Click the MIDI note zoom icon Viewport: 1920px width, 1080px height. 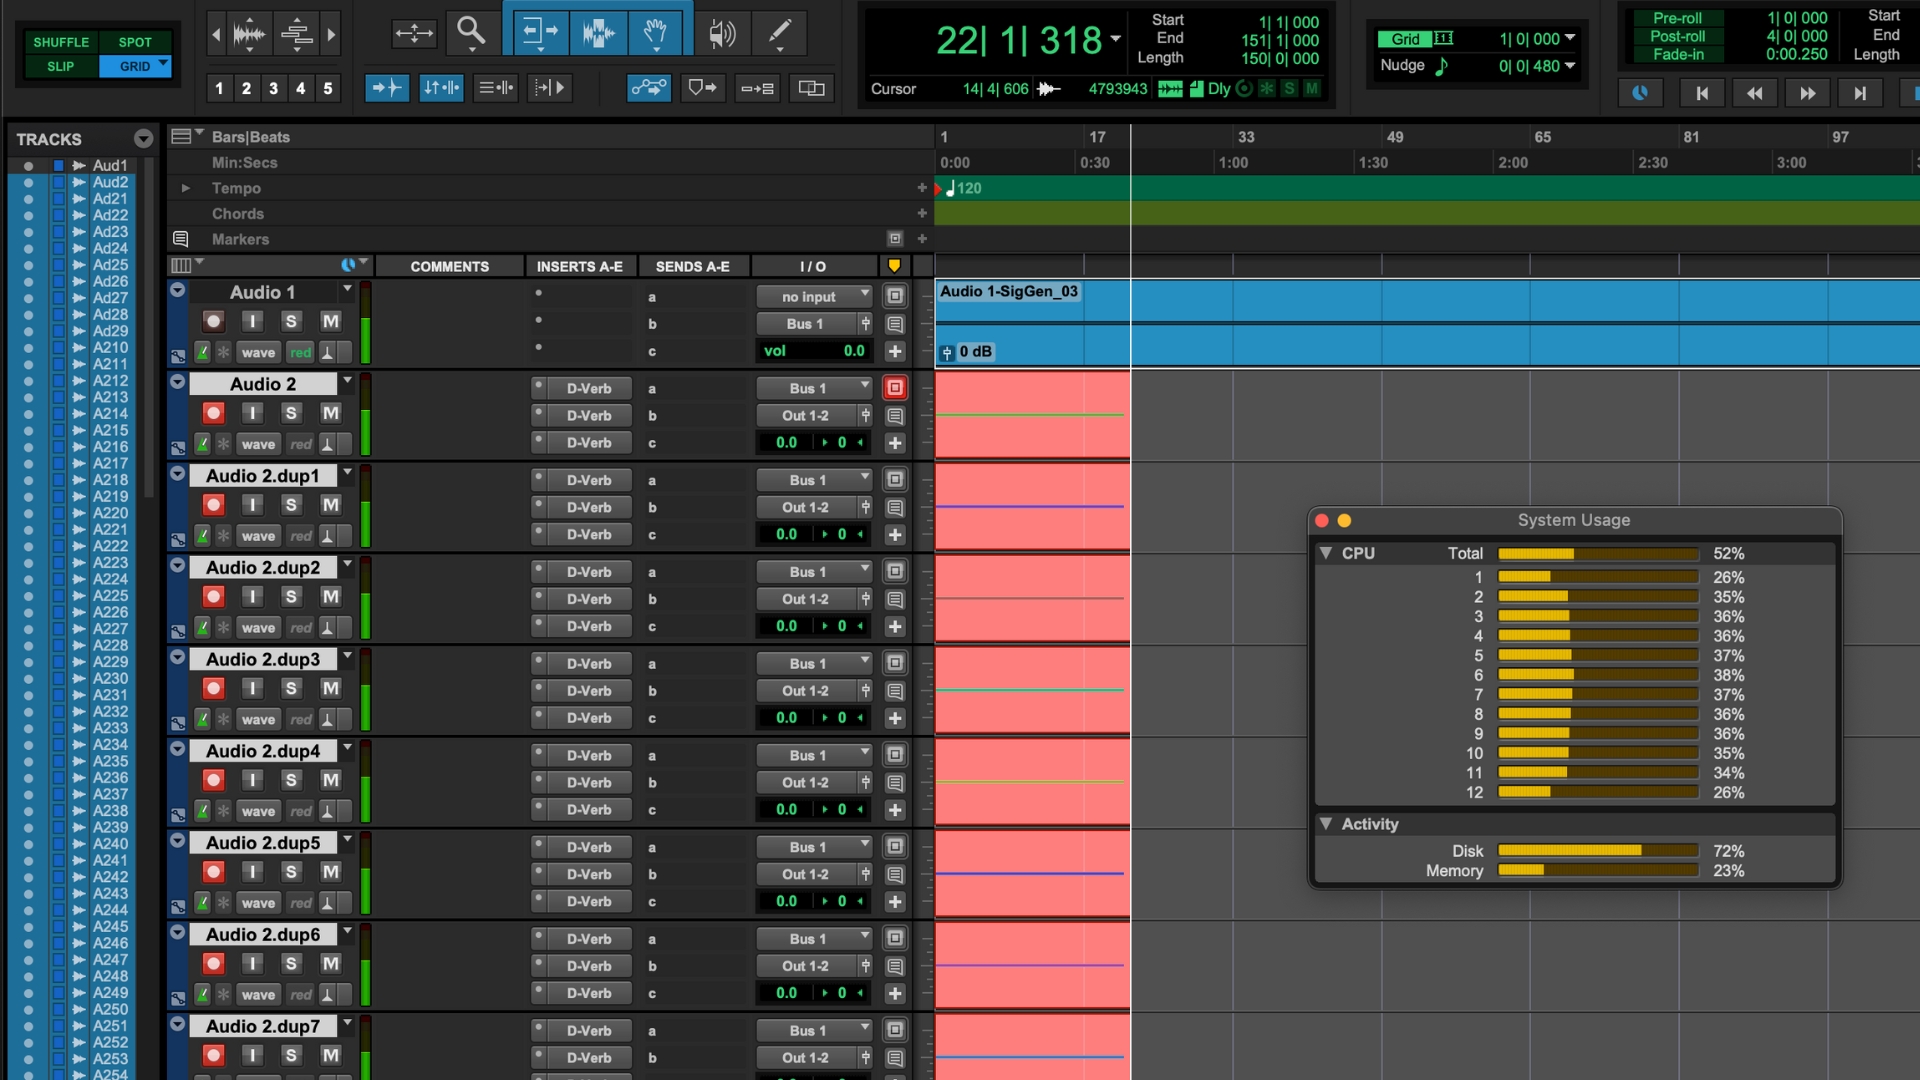[x=296, y=34]
